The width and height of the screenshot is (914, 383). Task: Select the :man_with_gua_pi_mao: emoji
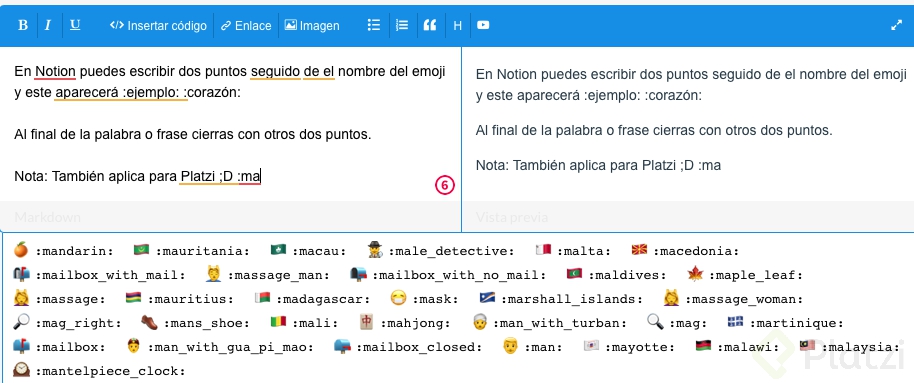tap(220, 347)
